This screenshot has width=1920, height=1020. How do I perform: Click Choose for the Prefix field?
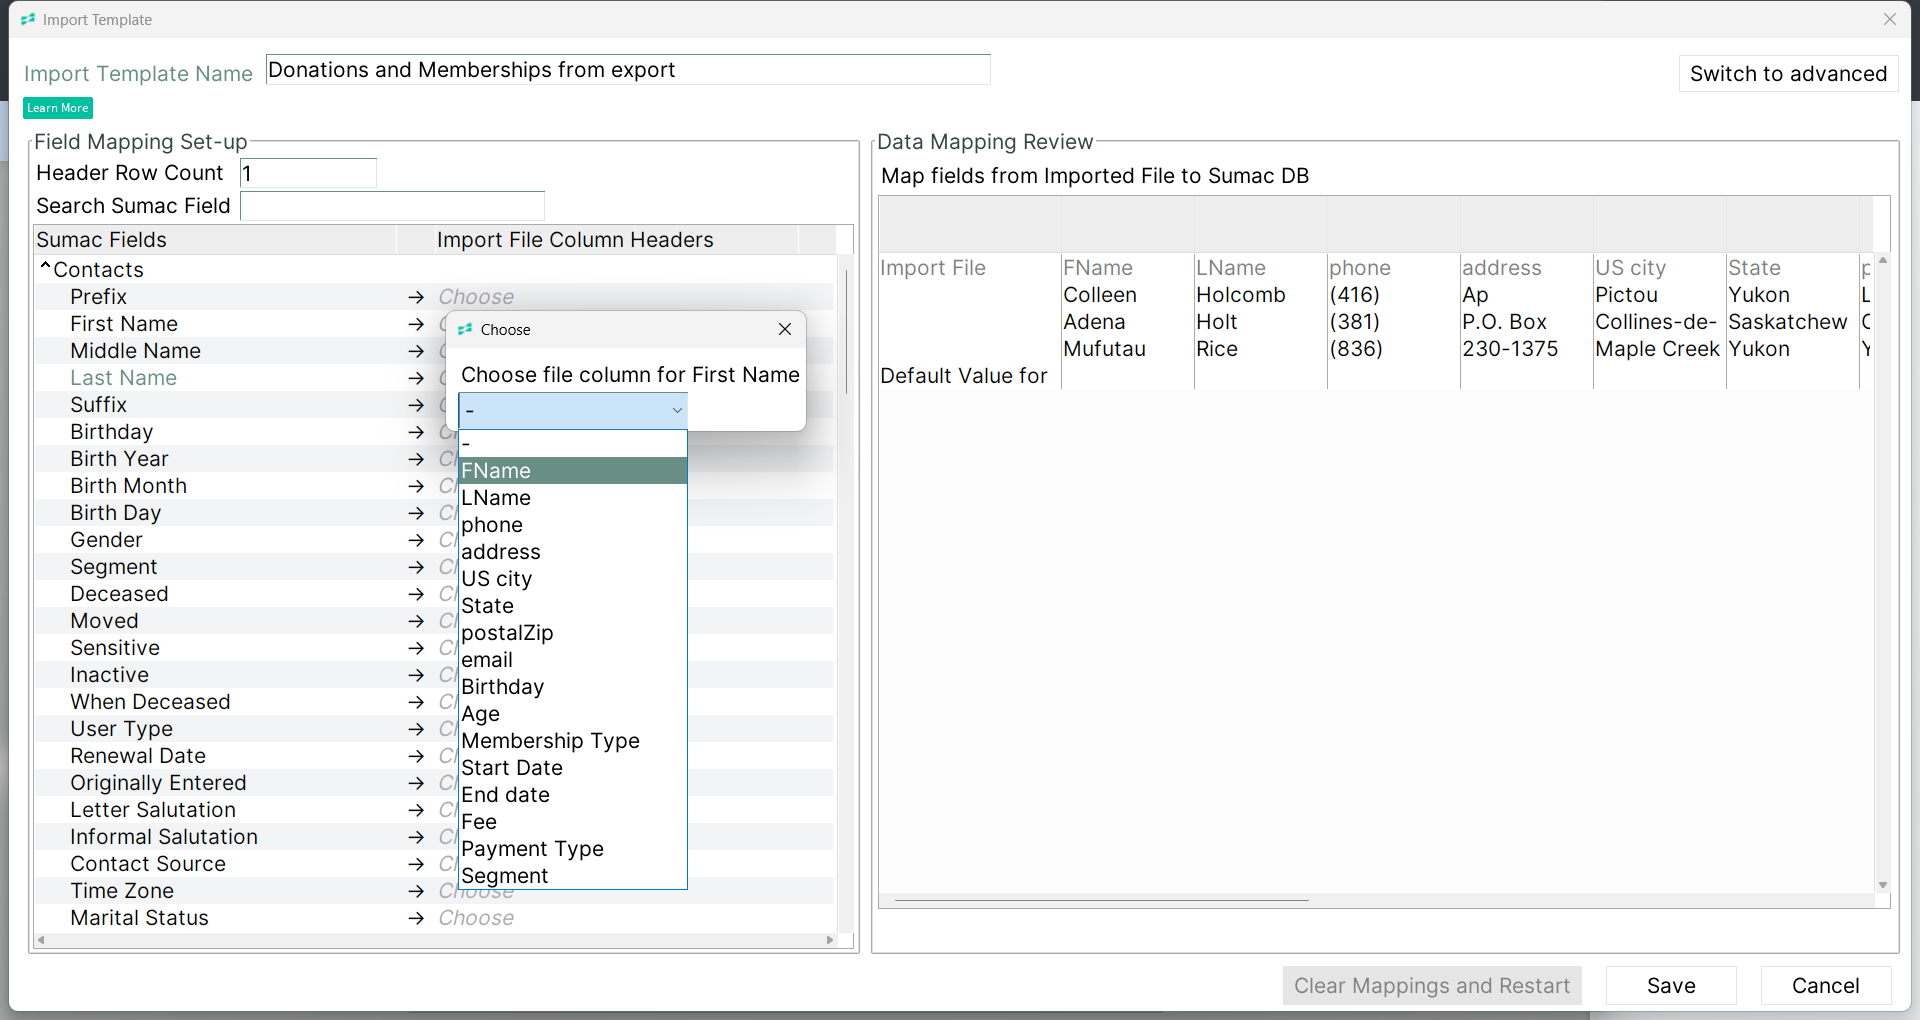476,297
